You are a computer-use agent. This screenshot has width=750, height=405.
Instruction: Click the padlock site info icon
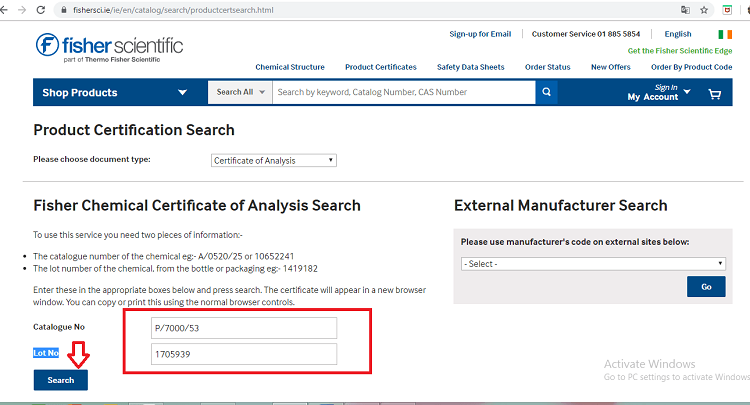point(64,10)
